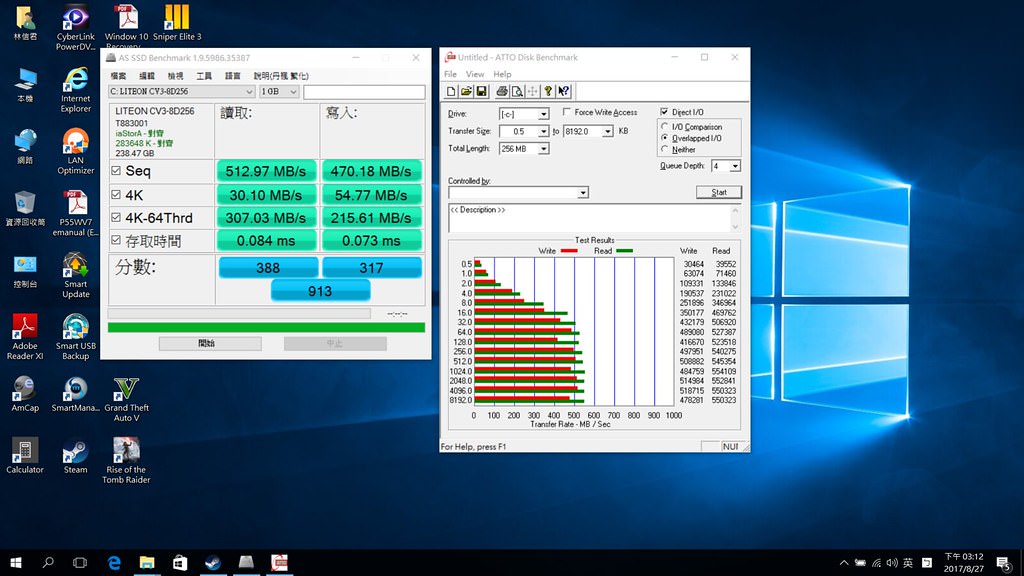1024x576 pixels.
Task: Click the Description box scrollbar
Action: tap(735, 218)
